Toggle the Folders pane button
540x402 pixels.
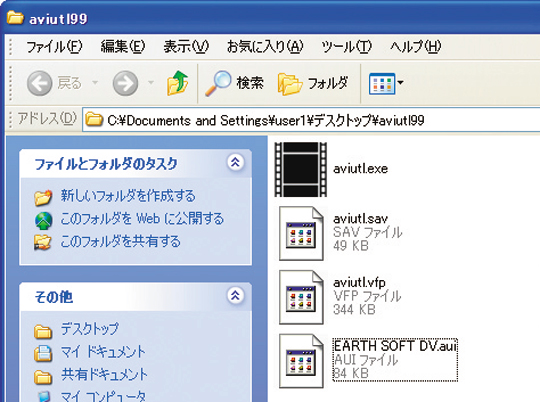click(313, 83)
